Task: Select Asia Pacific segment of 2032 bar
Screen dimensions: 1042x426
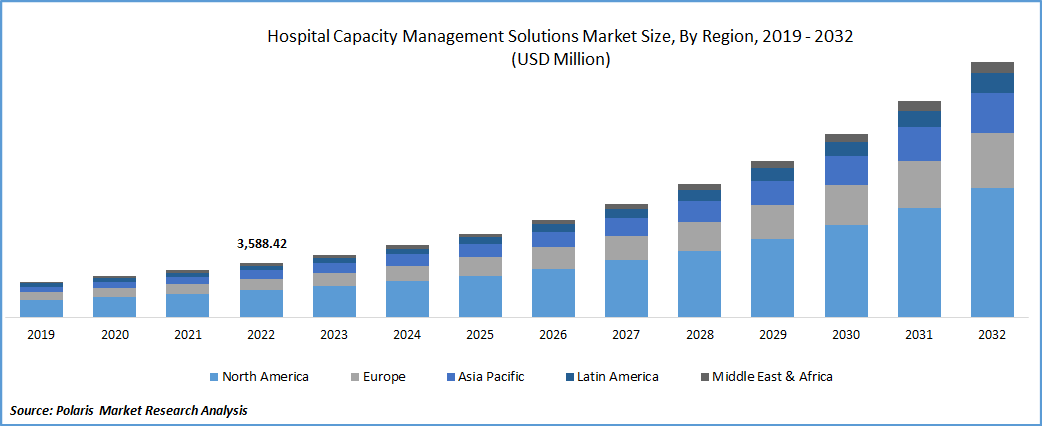Action: [x=992, y=113]
